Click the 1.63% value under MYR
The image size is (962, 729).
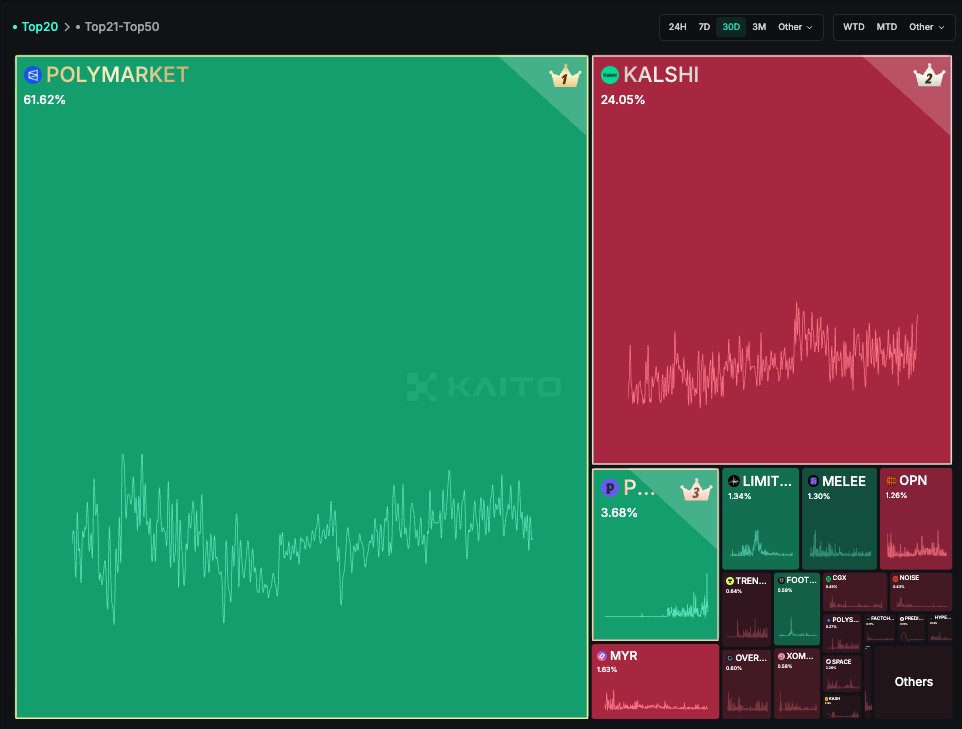click(607, 669)
